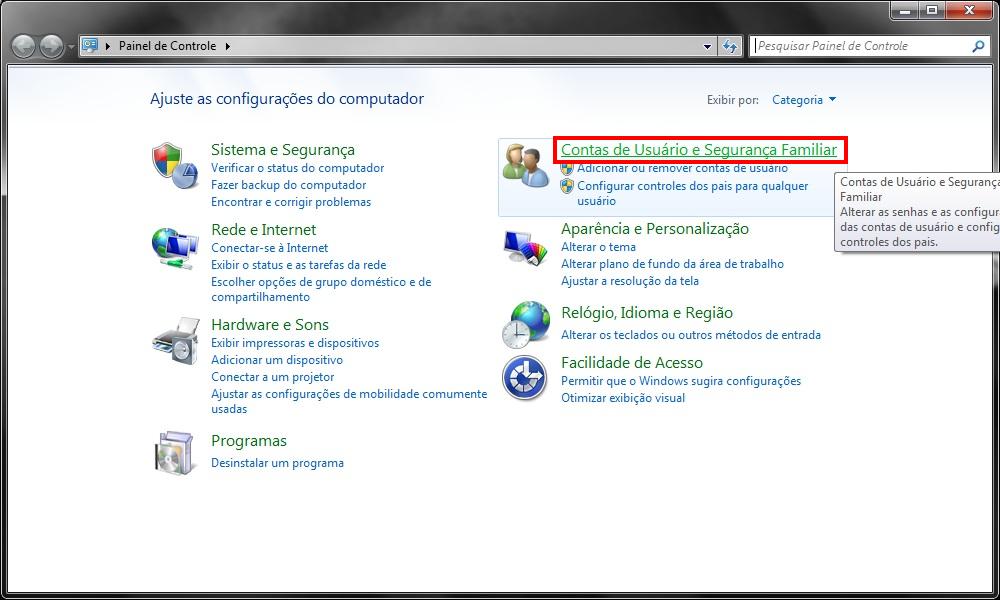This screenshot has width=1000, height=600.
Task: Open Aparência e Personalização category
Action: coord(654,229)
